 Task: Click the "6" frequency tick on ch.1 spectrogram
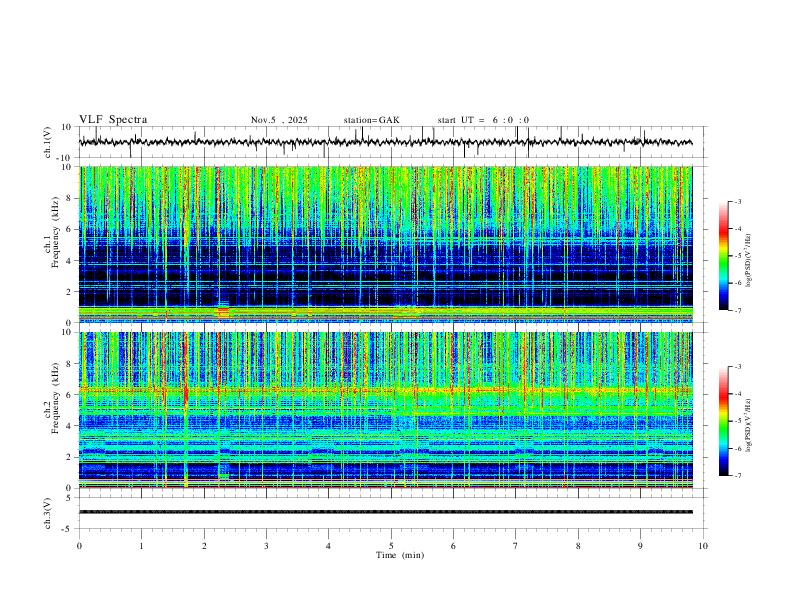tap(70, 229)
